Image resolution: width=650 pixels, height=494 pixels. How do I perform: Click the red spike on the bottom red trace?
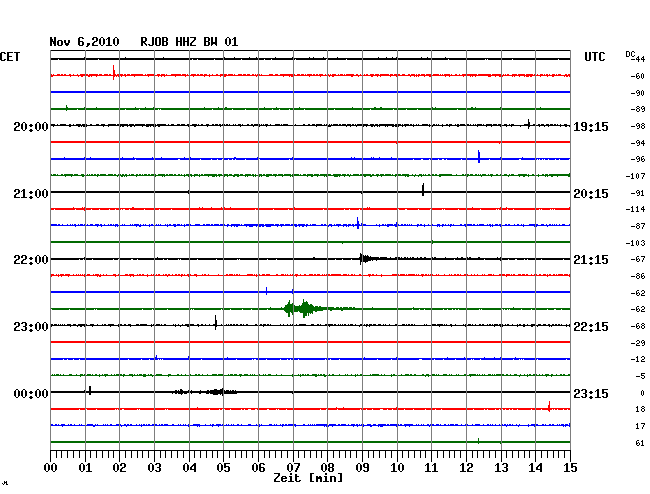549,407
